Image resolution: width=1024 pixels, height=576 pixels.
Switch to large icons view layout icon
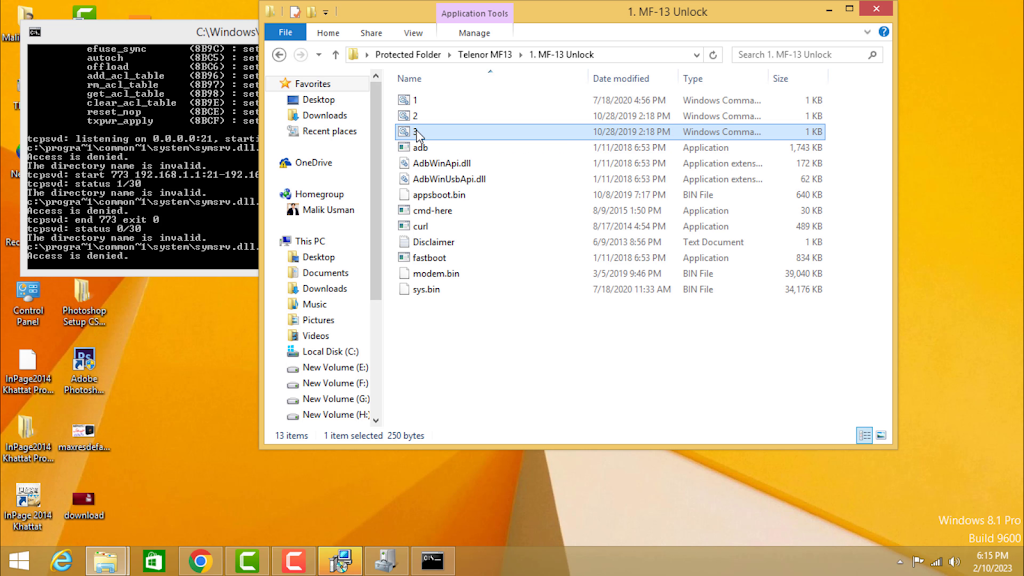[x=881, y=436]
